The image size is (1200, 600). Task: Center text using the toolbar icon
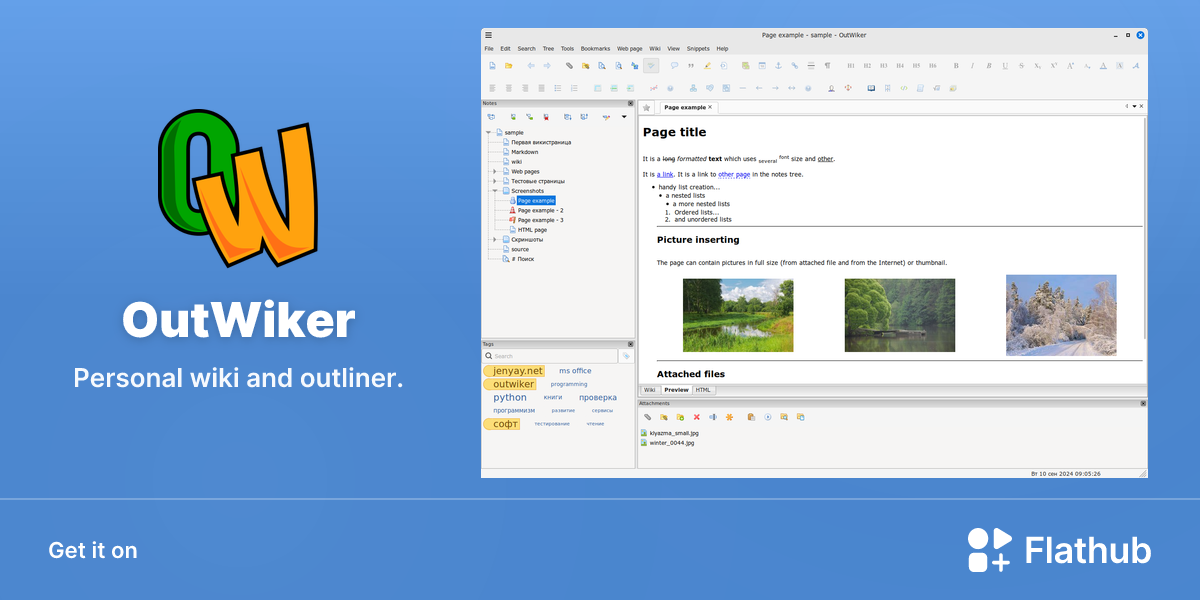click(x=508, y=88)
